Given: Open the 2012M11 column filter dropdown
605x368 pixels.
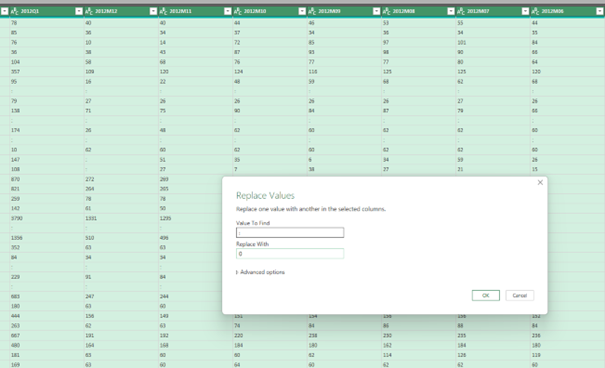Looking at the screenshot, I should click(228, 11).
